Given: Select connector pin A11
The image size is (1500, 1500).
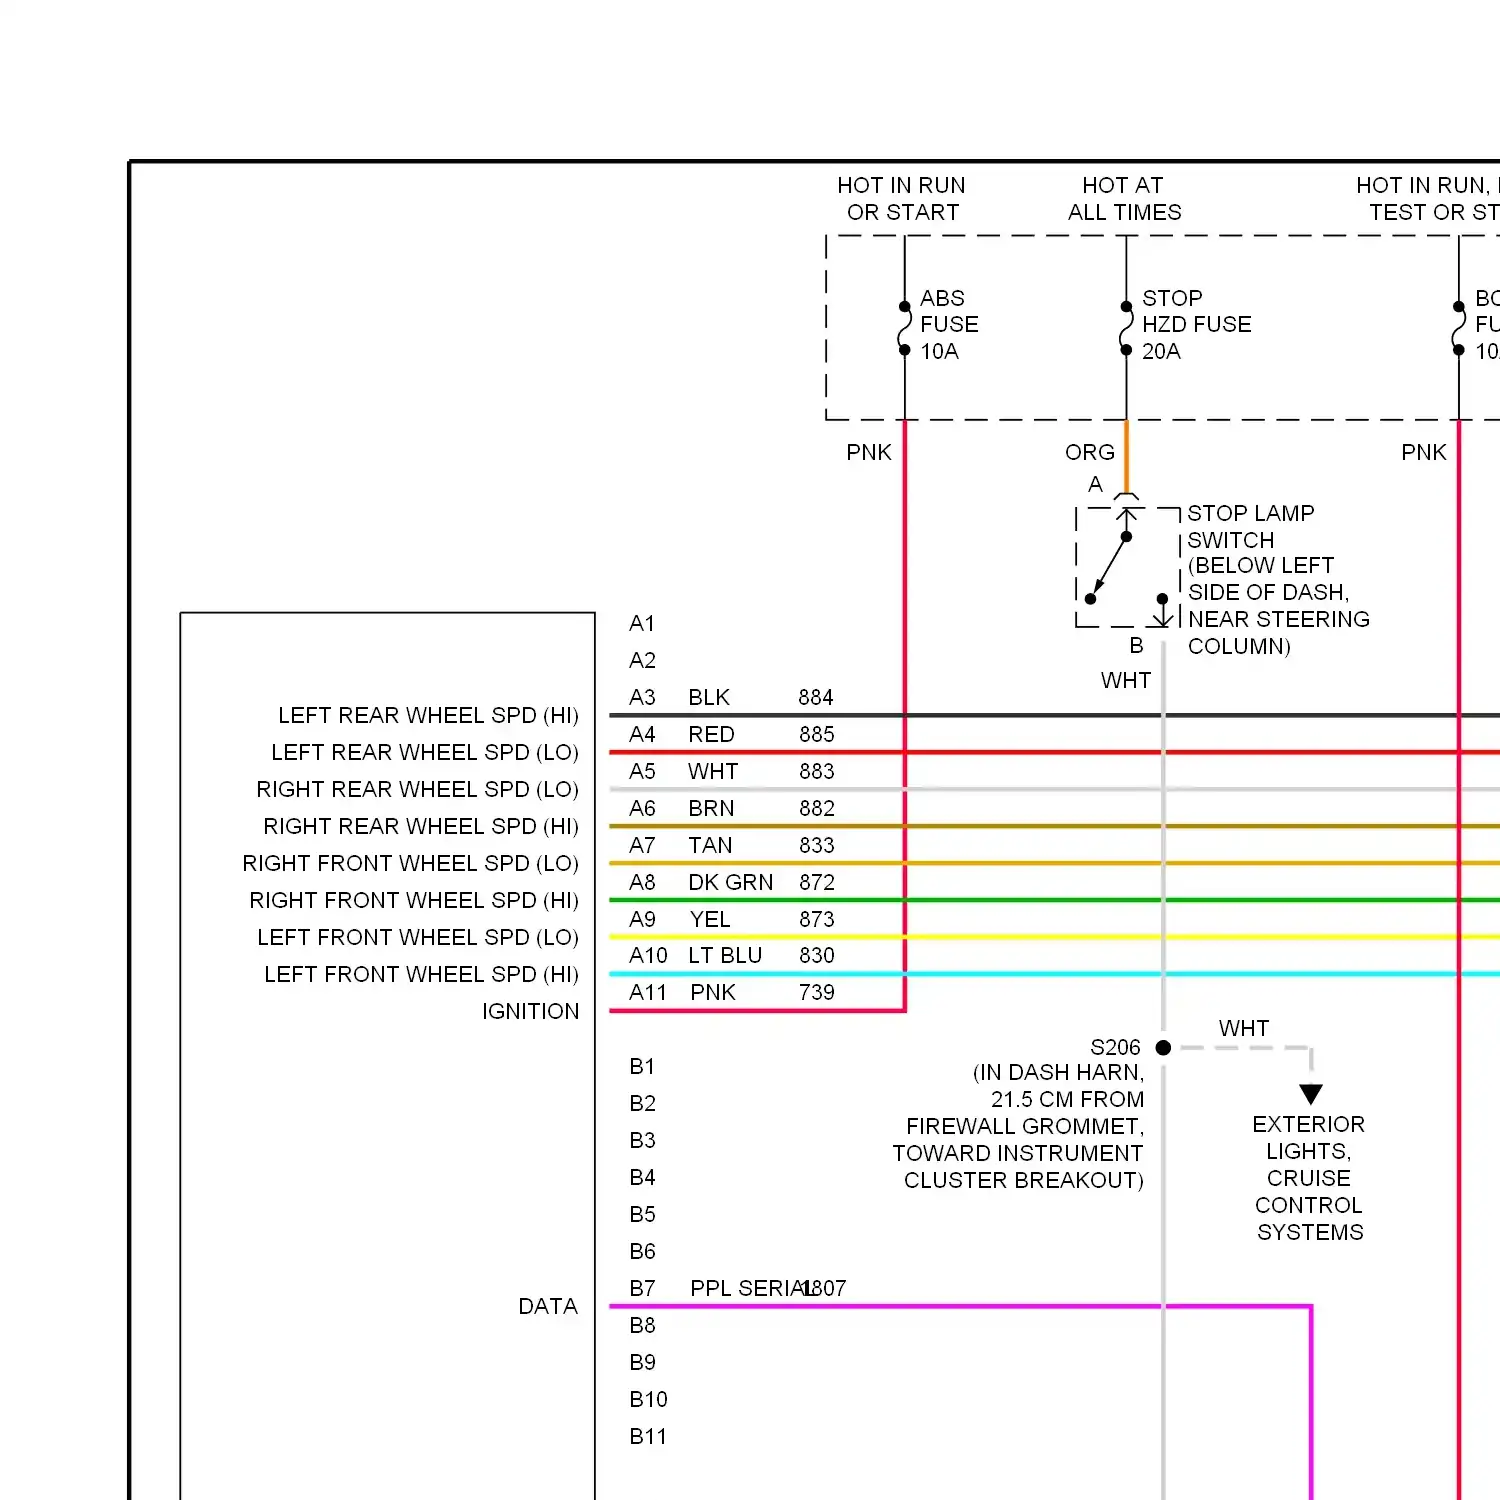Looking at the screenshot, I should pos(648,993).
